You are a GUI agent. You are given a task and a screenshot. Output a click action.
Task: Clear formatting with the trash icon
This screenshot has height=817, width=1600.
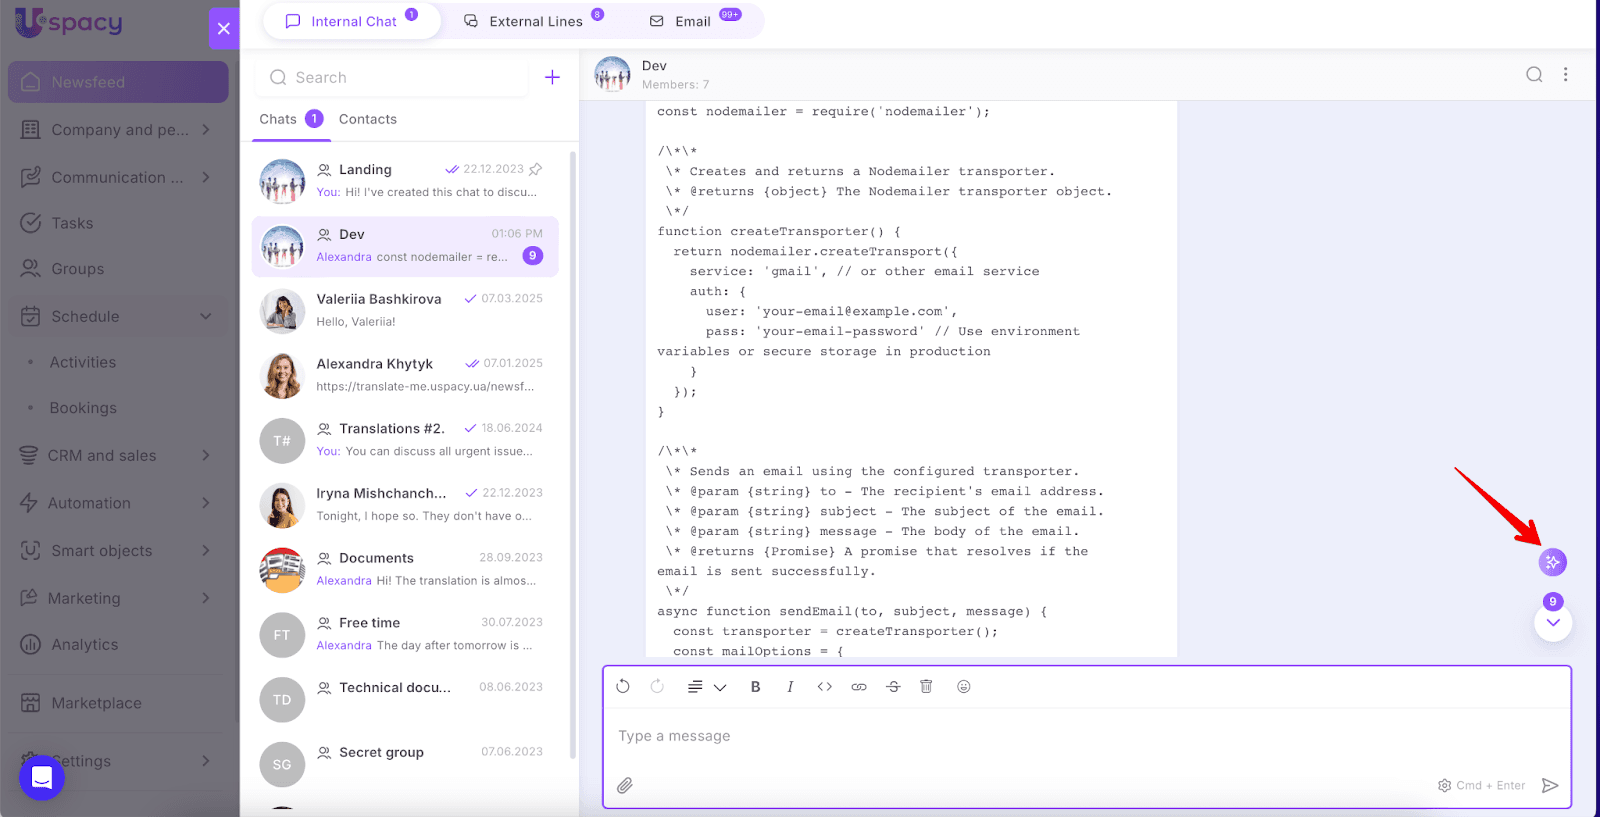point(926,687)
